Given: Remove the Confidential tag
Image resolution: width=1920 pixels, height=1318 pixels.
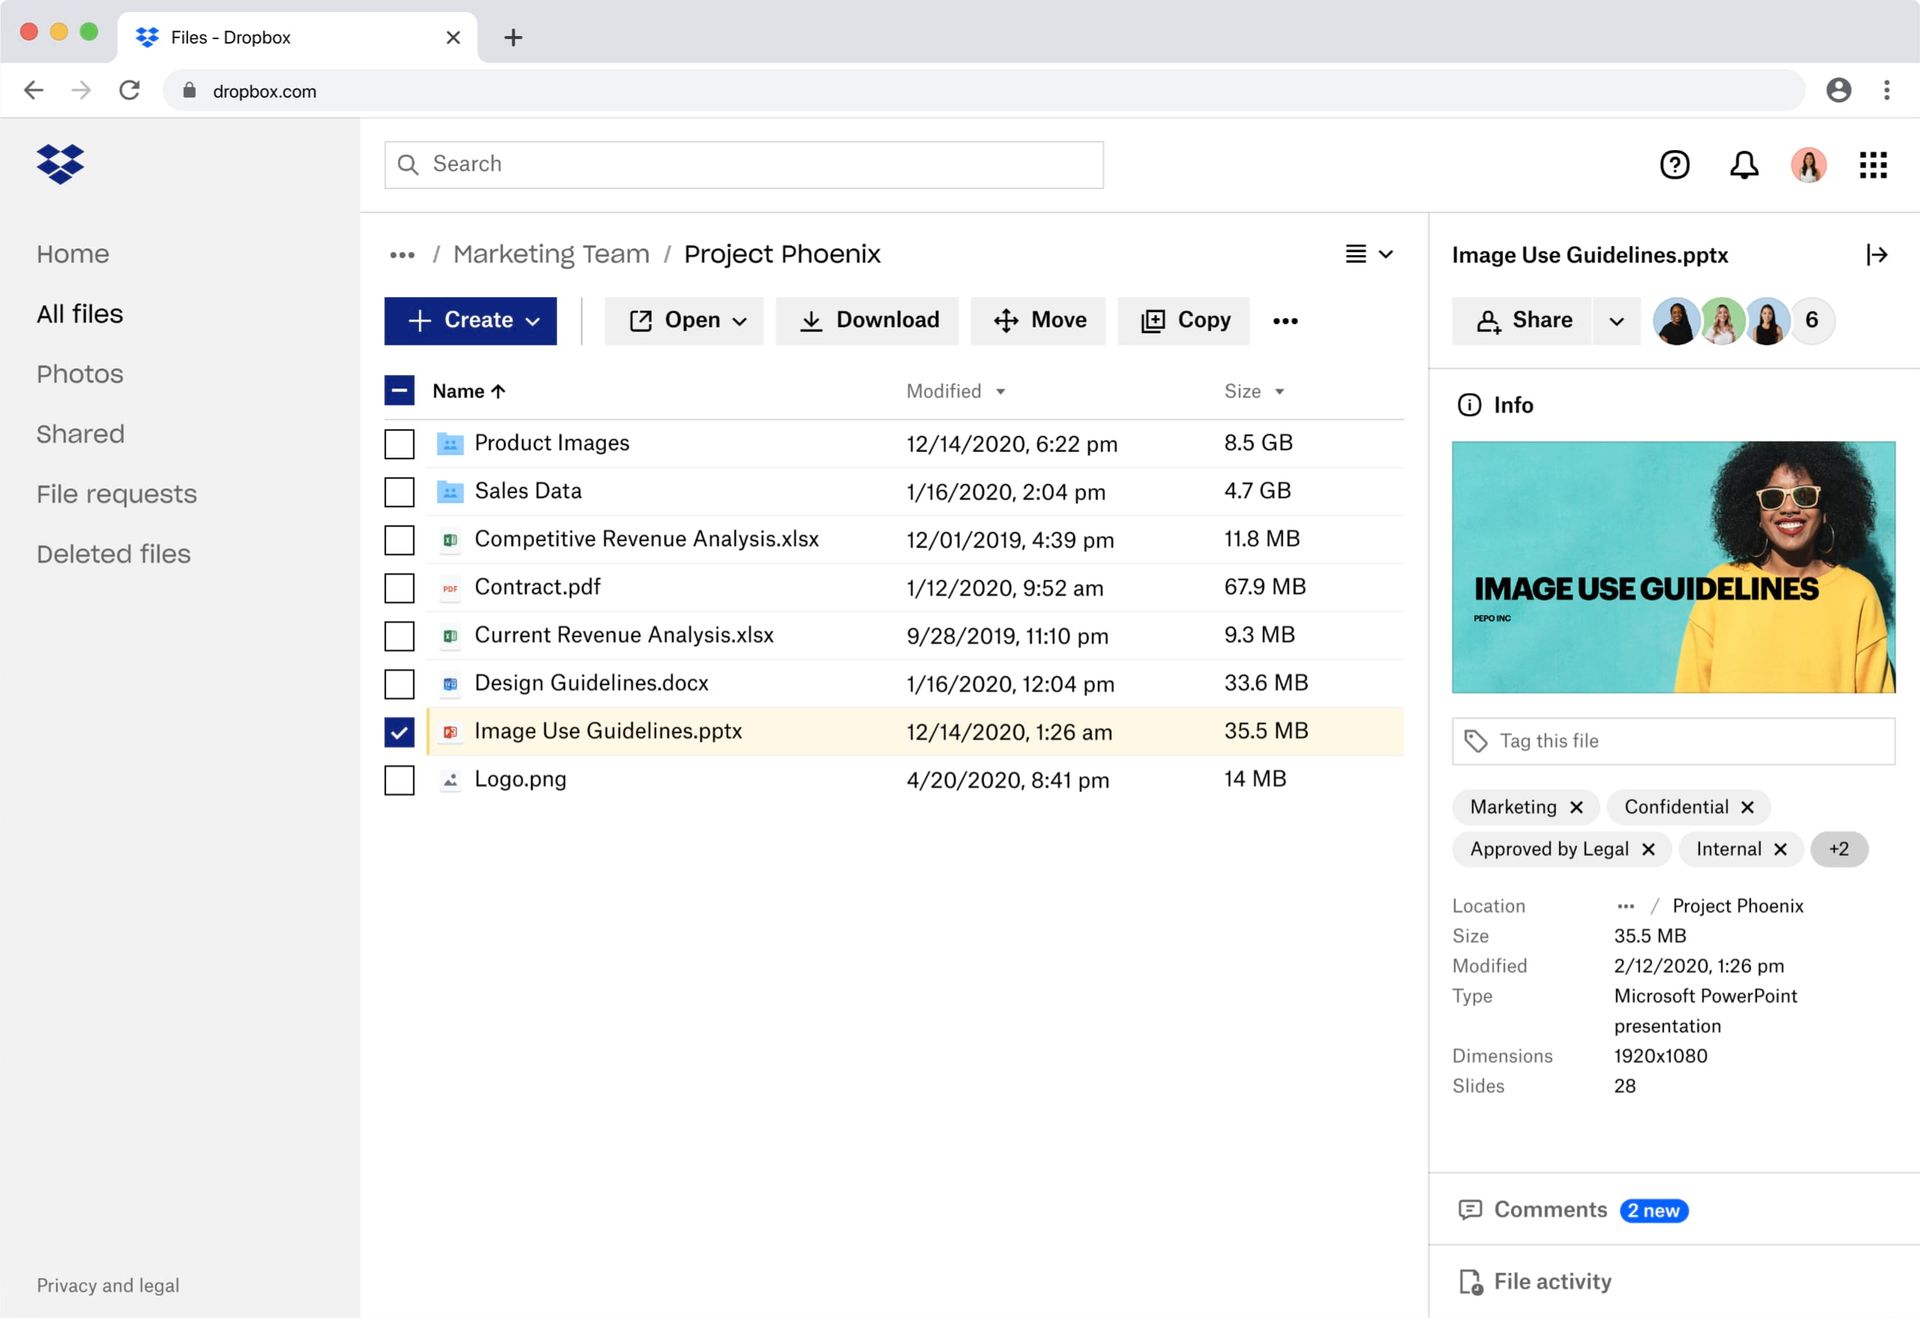Looking at the screenshot, I should click(x=1748, y=807).
